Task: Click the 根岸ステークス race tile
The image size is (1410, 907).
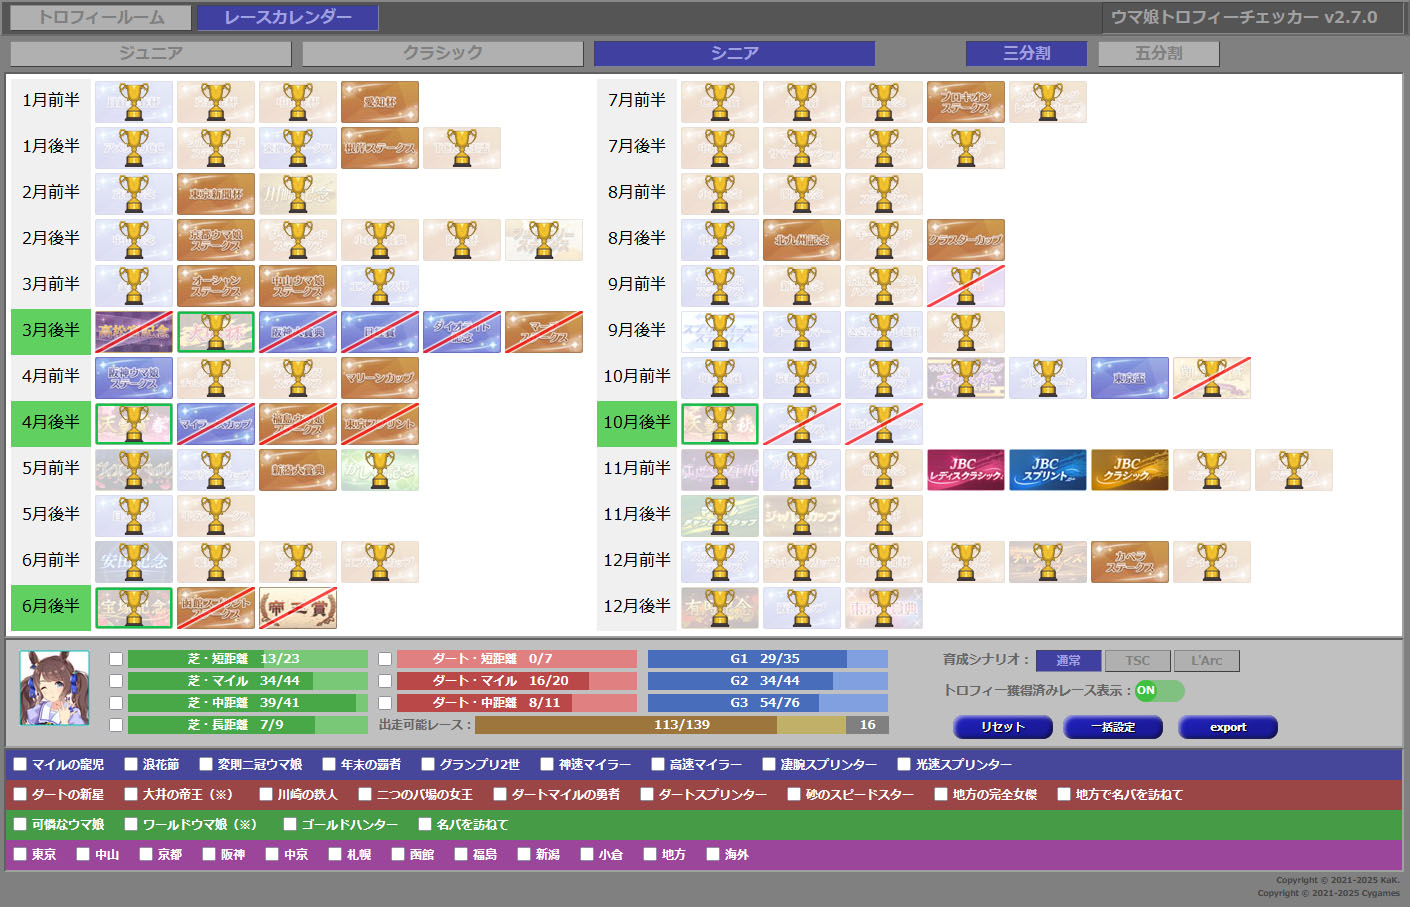Action: [380, 148]
